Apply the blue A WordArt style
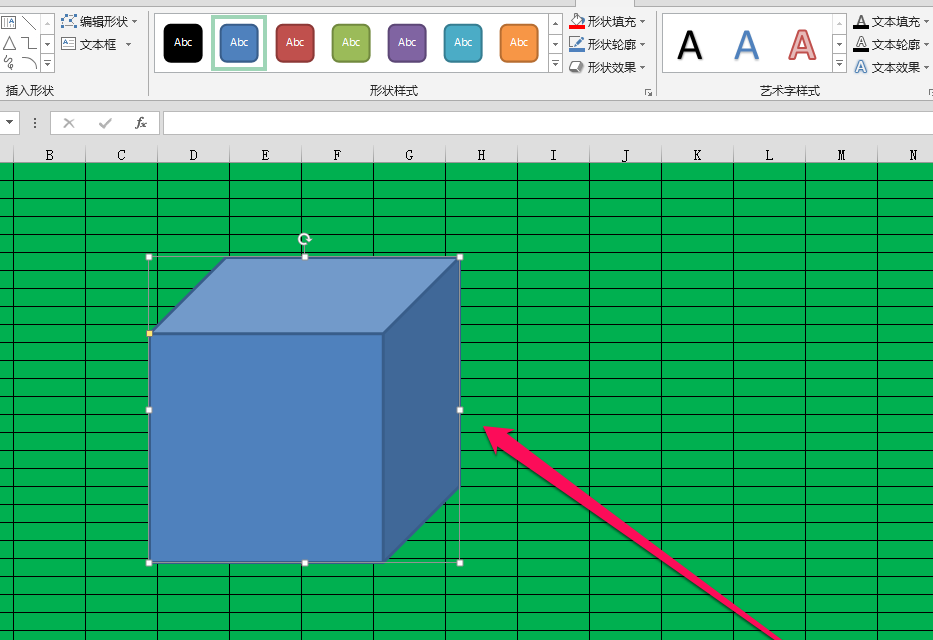This screenshot has height=640, width=933. [x=744, y=43]
